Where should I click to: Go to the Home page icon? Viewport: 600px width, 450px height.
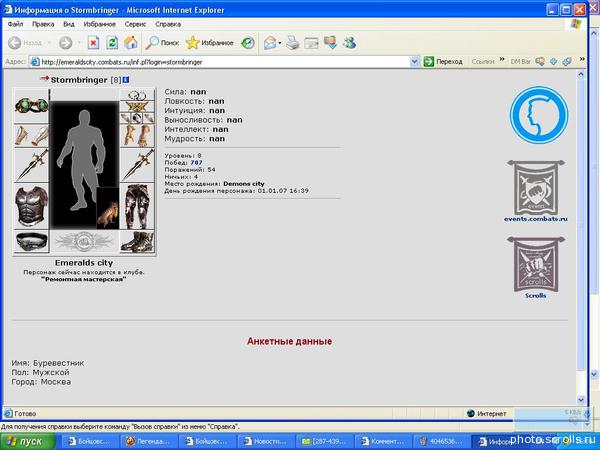coord(129,43)
